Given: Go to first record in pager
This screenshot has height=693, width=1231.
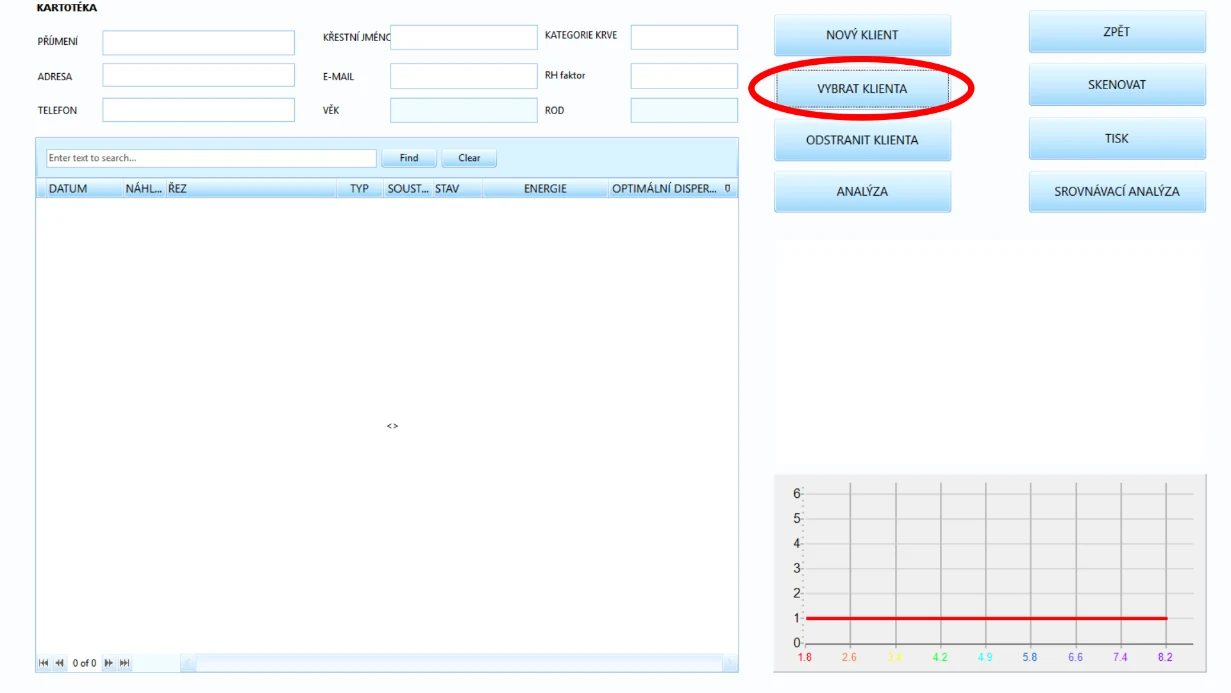Looking at the screenshot, I should tap(44, 663).
